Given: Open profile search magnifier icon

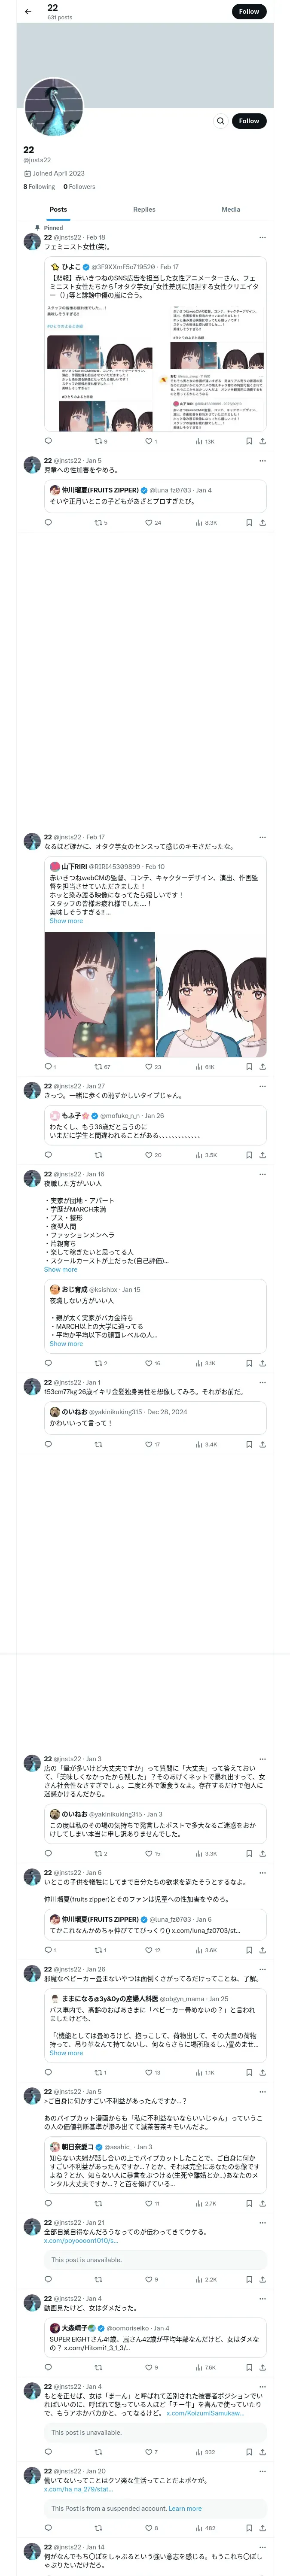Looking at the screenshot, I should 221,121.
